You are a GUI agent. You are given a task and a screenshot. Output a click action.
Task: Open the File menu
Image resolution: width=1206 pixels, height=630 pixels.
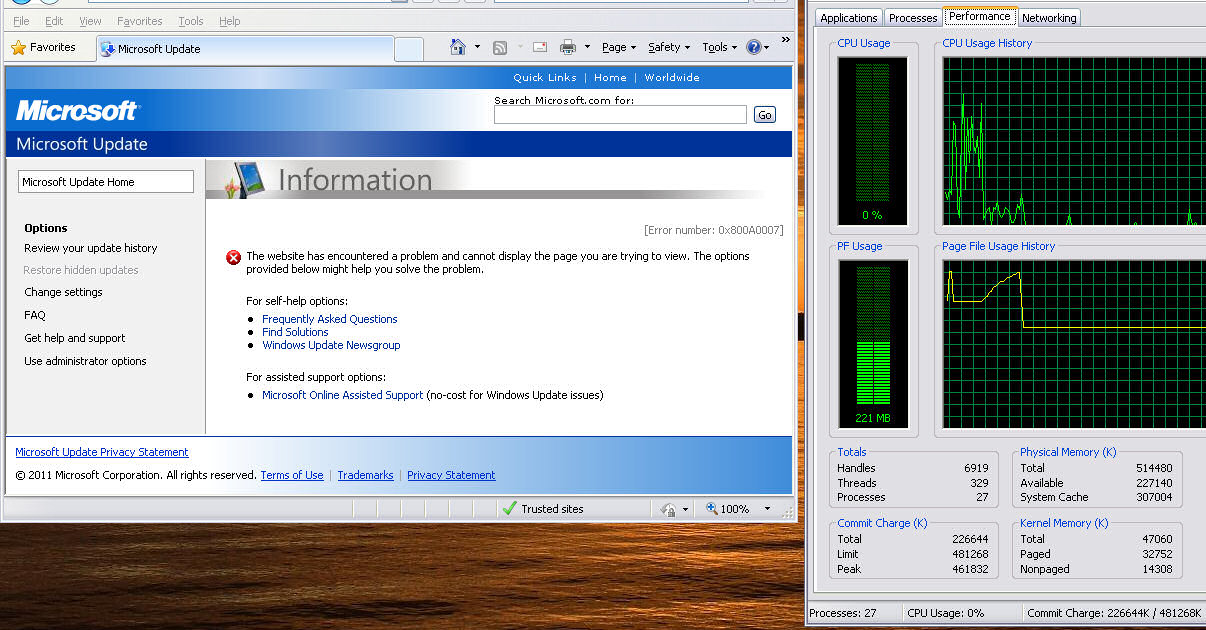[21, 21]
